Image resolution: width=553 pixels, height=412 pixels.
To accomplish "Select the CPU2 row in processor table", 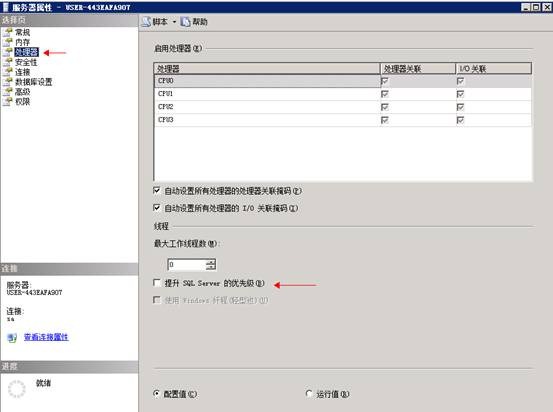I will point(343,107).
